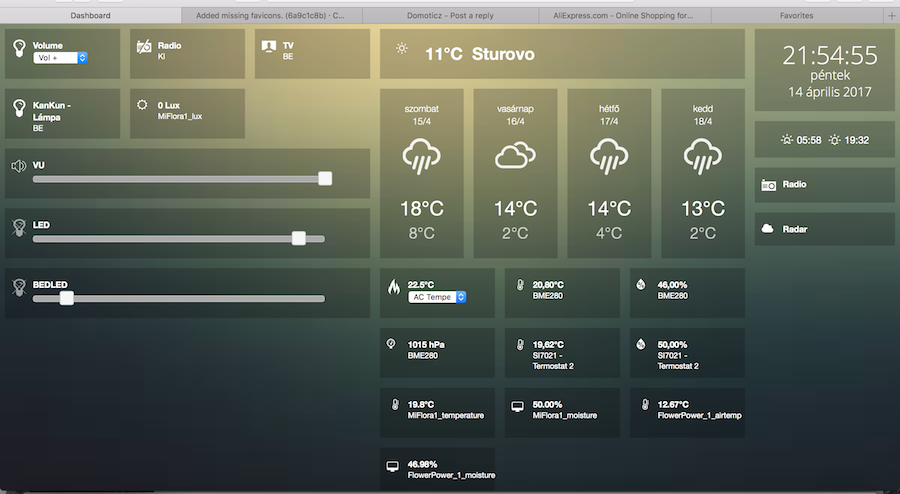
Task: Click the TV screen icon
Action: pyautogui.click(x=267, y=46)
